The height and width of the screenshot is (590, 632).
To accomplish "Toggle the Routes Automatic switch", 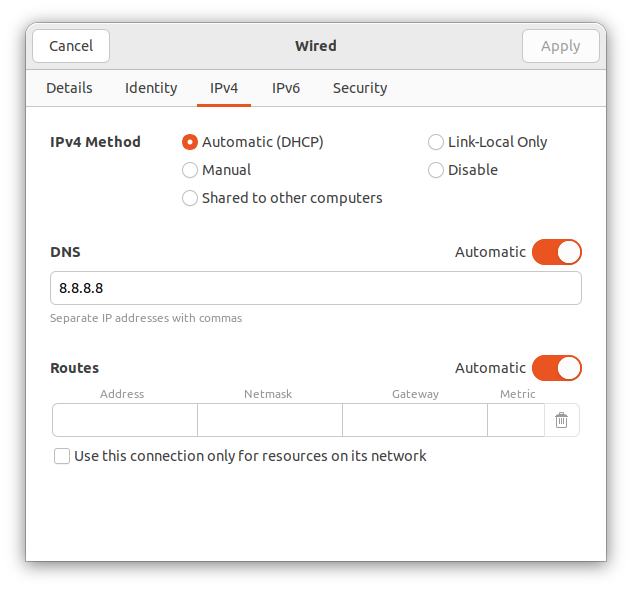I will click(557, 368).
